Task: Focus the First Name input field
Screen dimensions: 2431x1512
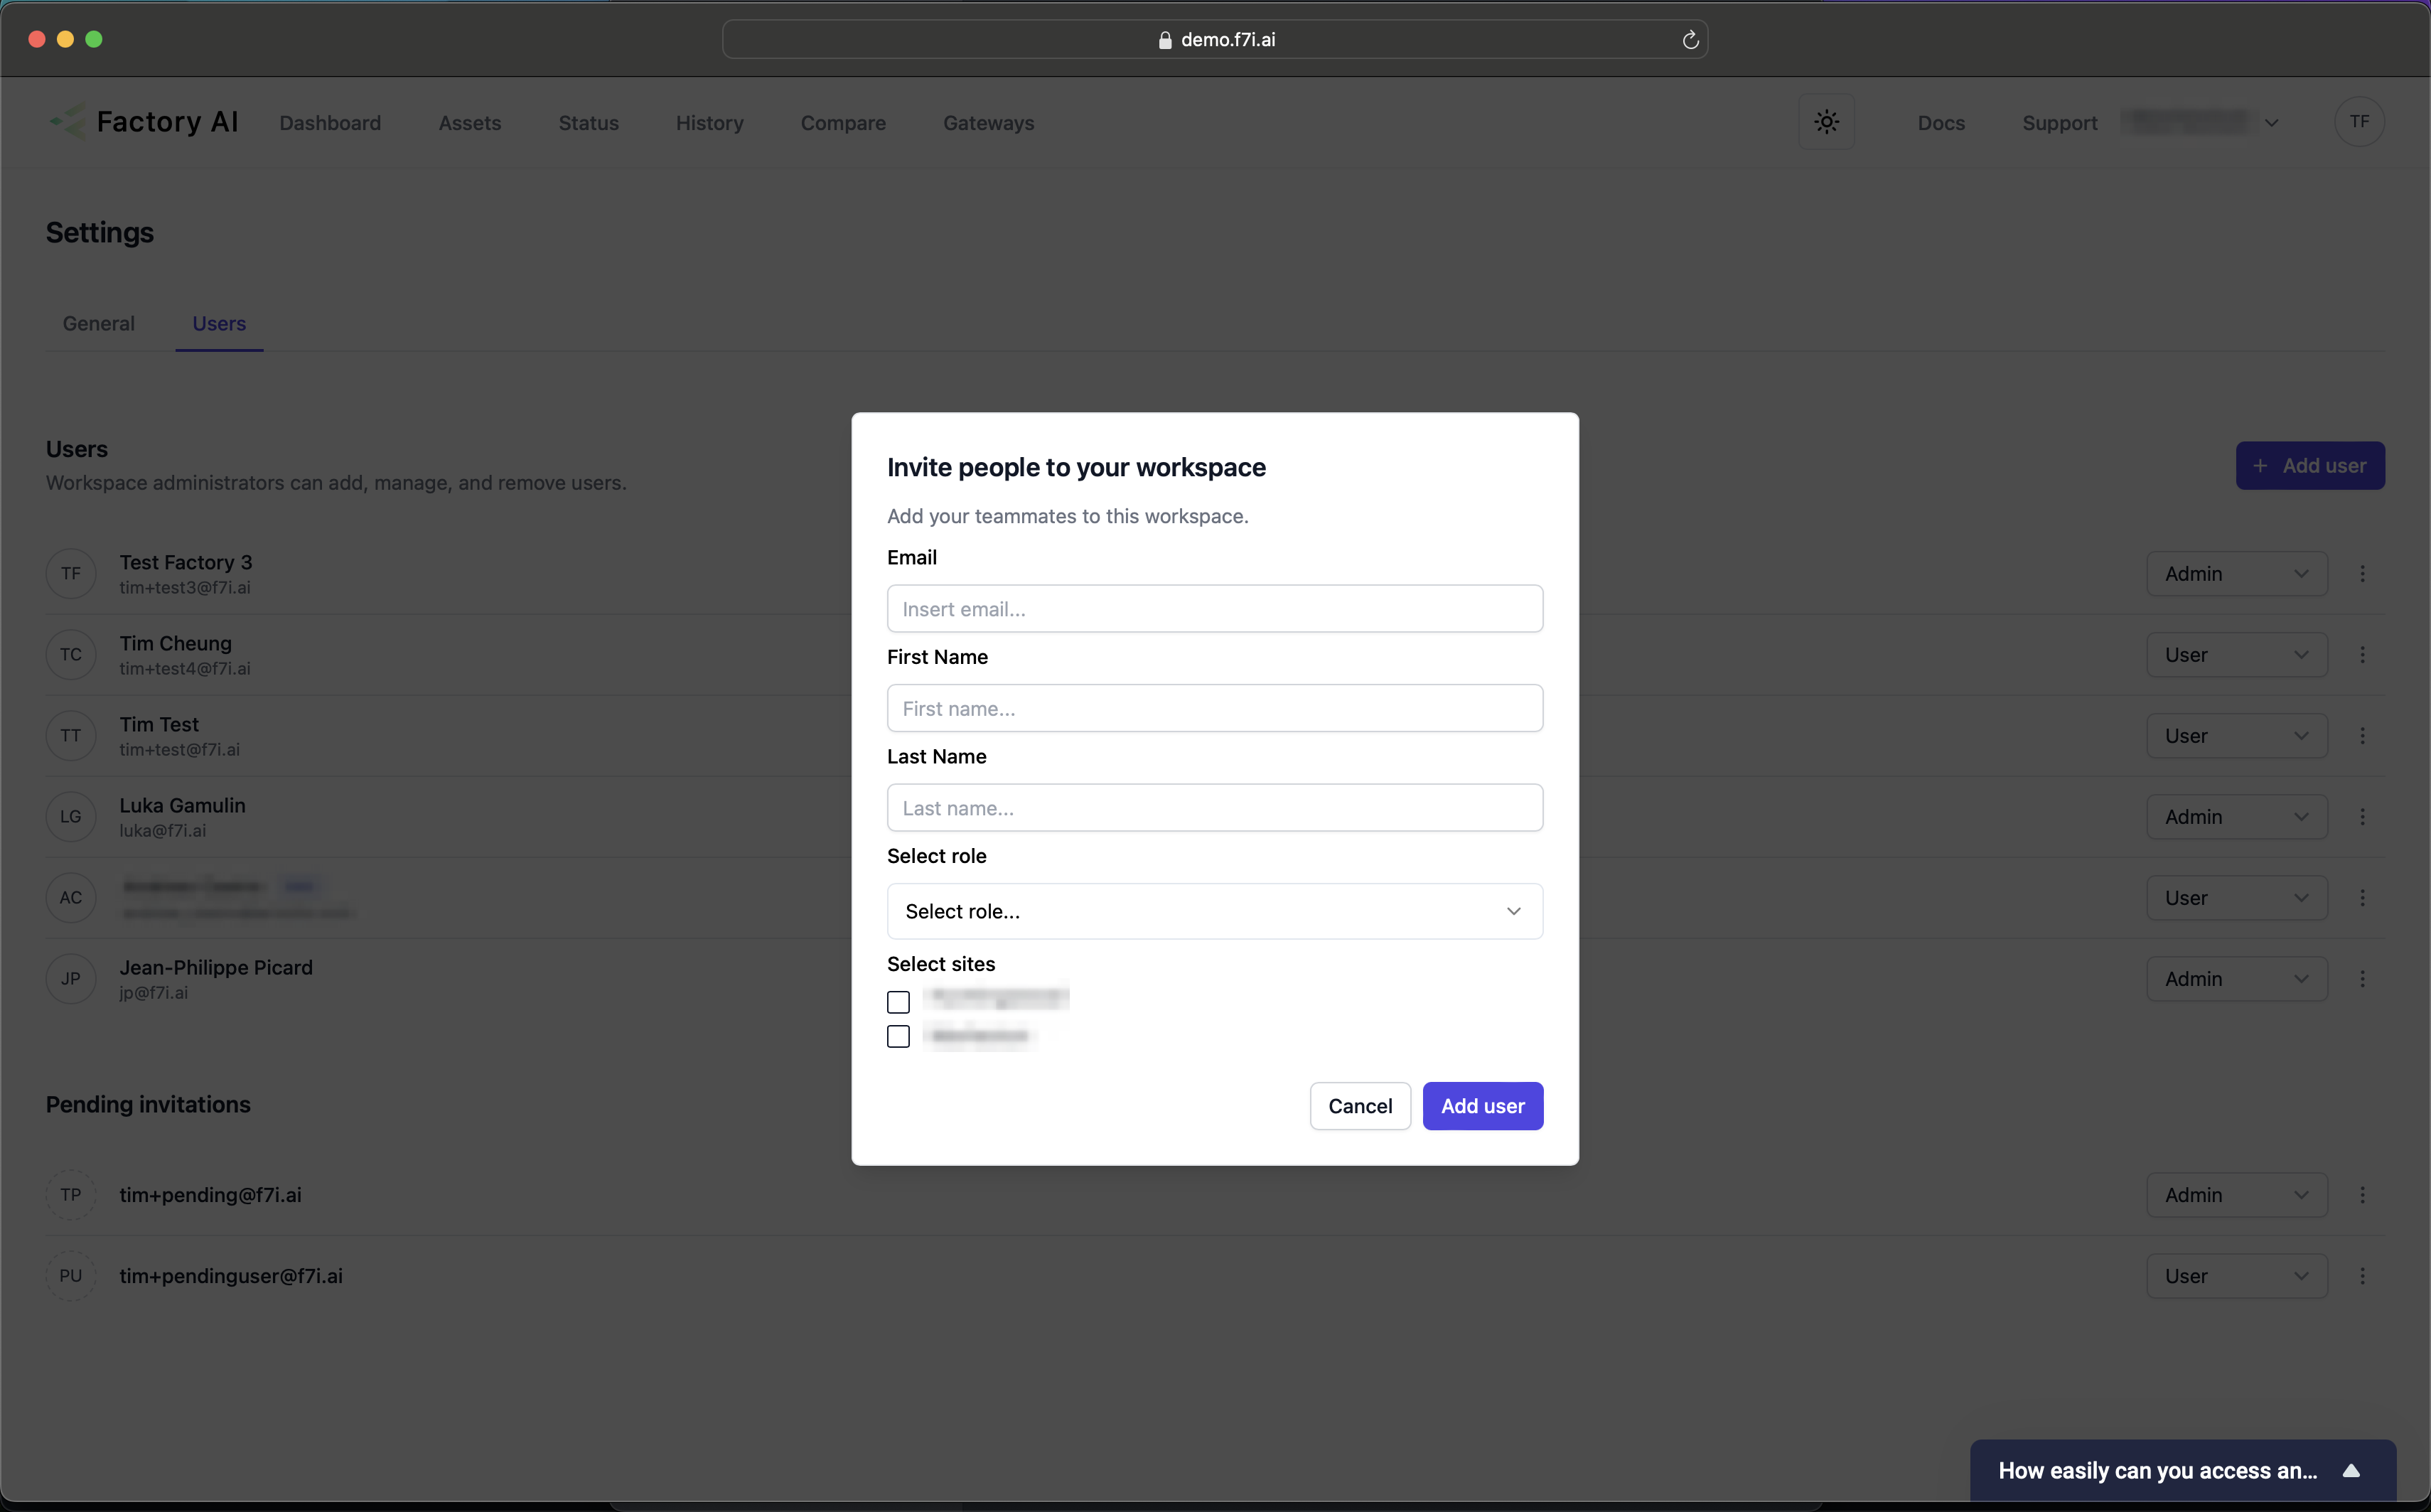Action: click(1214, 708)
